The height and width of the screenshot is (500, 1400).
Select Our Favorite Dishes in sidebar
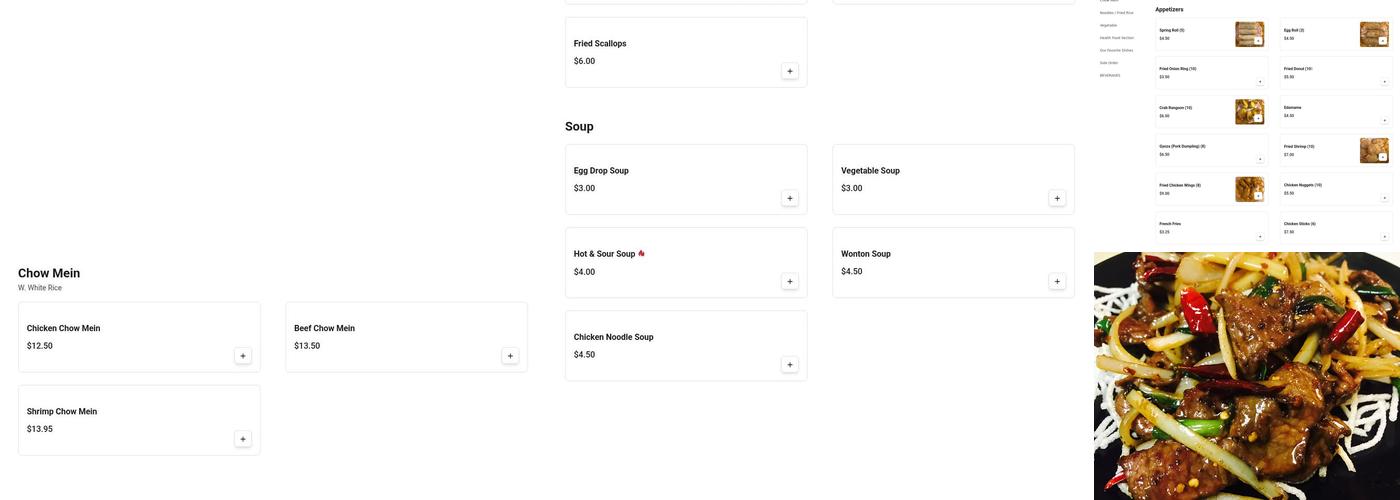tap(1116, 50)
